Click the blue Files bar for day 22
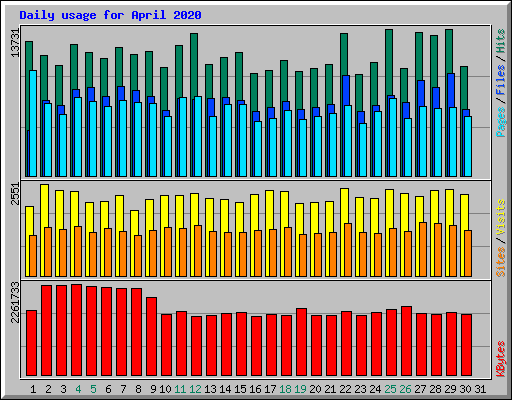 click(346, 91)
